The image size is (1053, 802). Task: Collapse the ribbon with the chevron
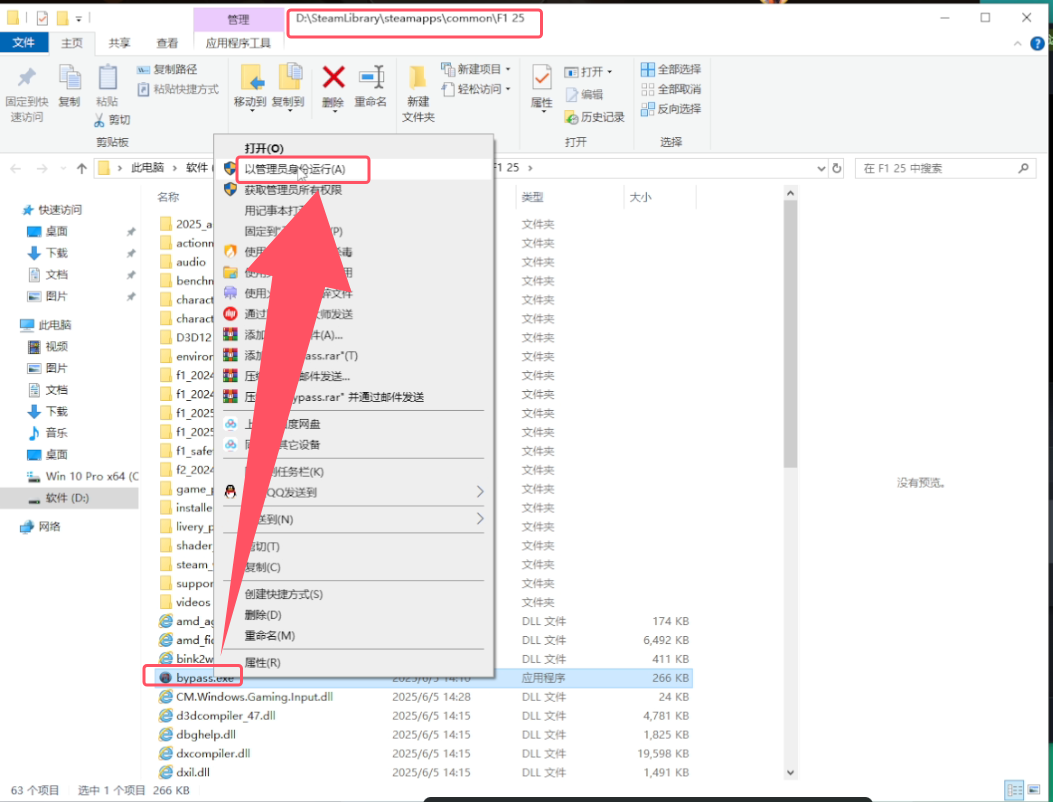1018,44
